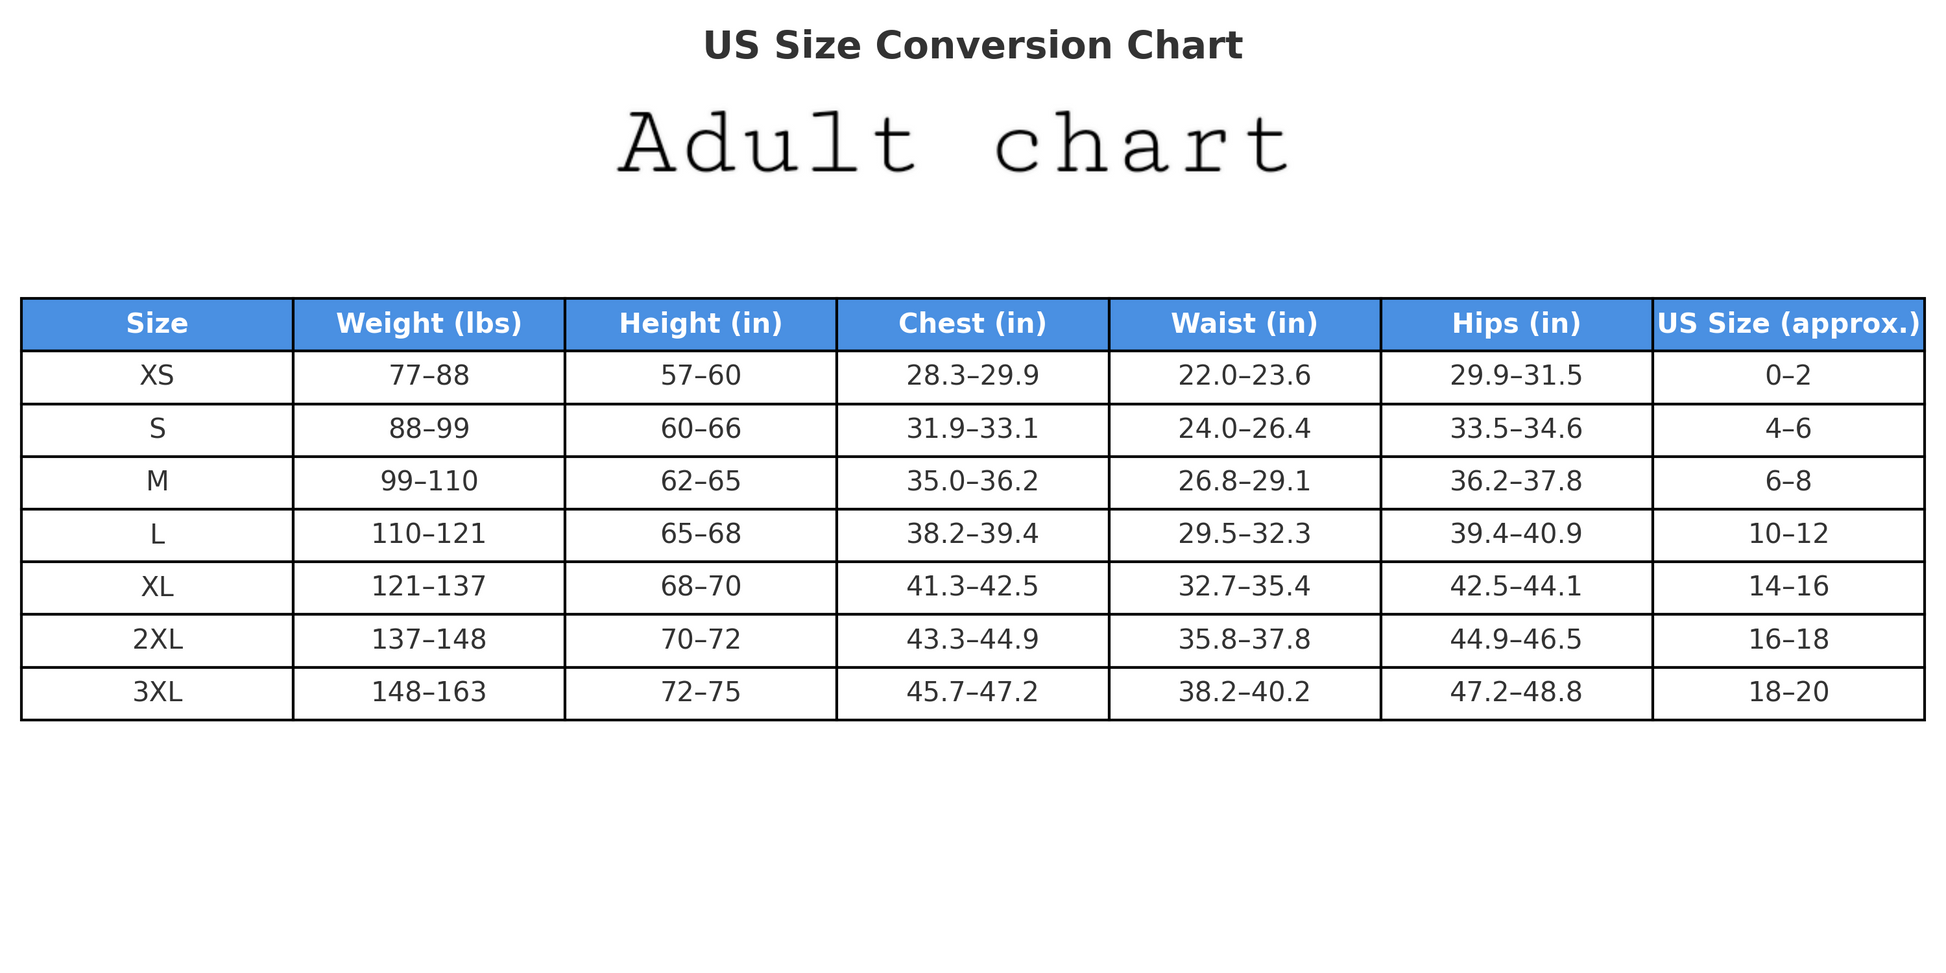Image resolution: width=1946 pixels, height=973 pixels.
Task: Click the Adult chart heading
Action: point(955,146)
